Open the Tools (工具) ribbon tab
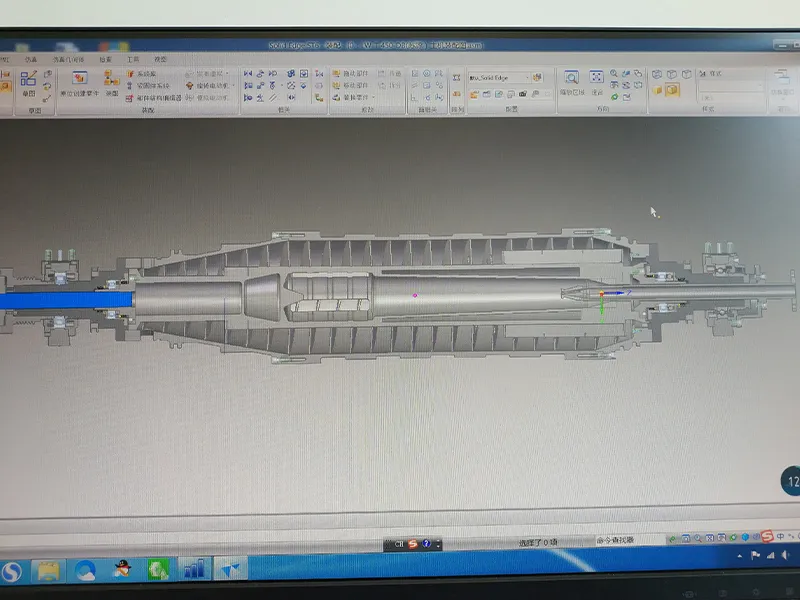The height and width of the screenshot is (600, 800). coord(134,60)
